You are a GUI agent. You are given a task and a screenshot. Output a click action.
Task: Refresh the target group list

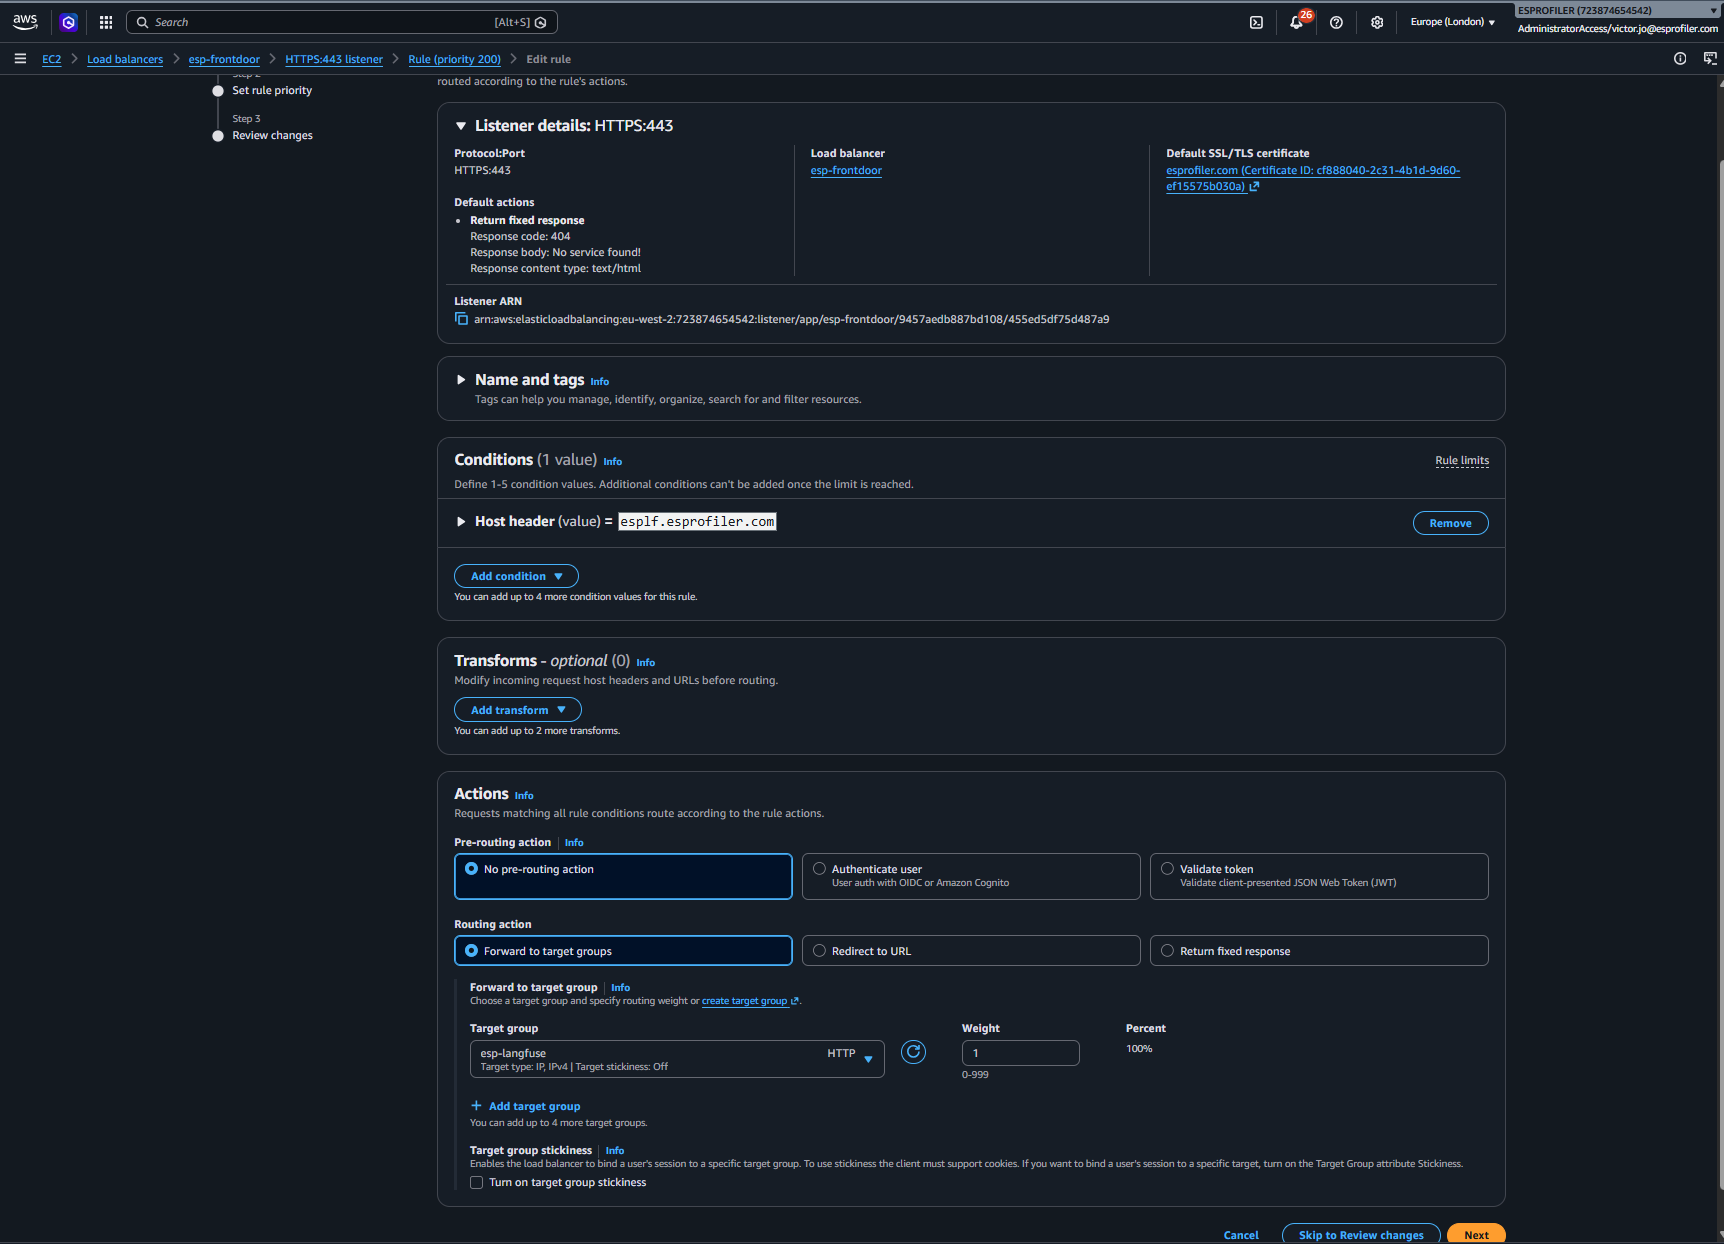[x=913, y=1052]
